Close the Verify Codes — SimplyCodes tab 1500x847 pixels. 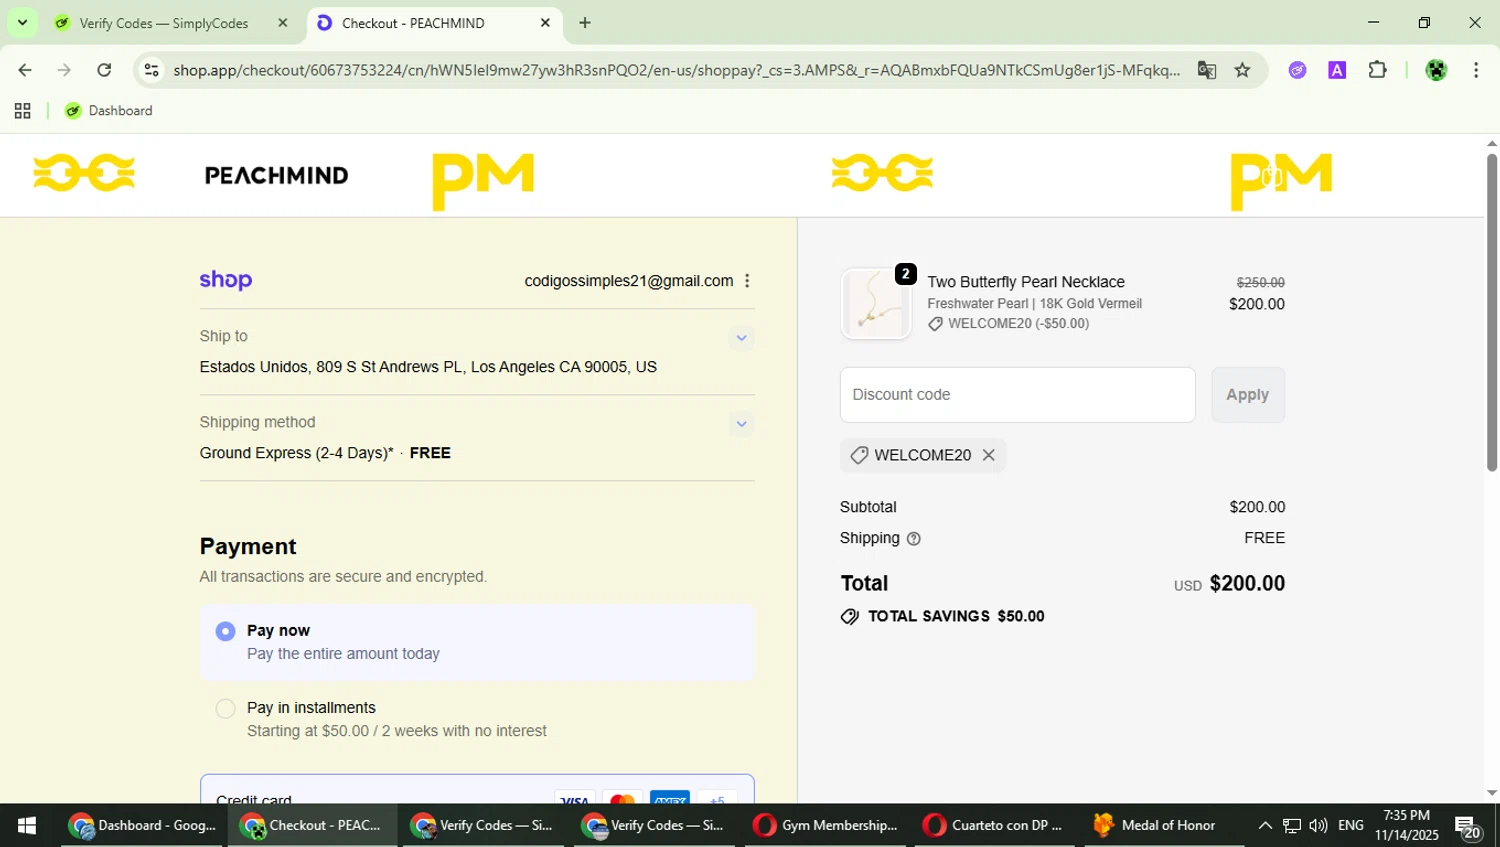(283, 23)
